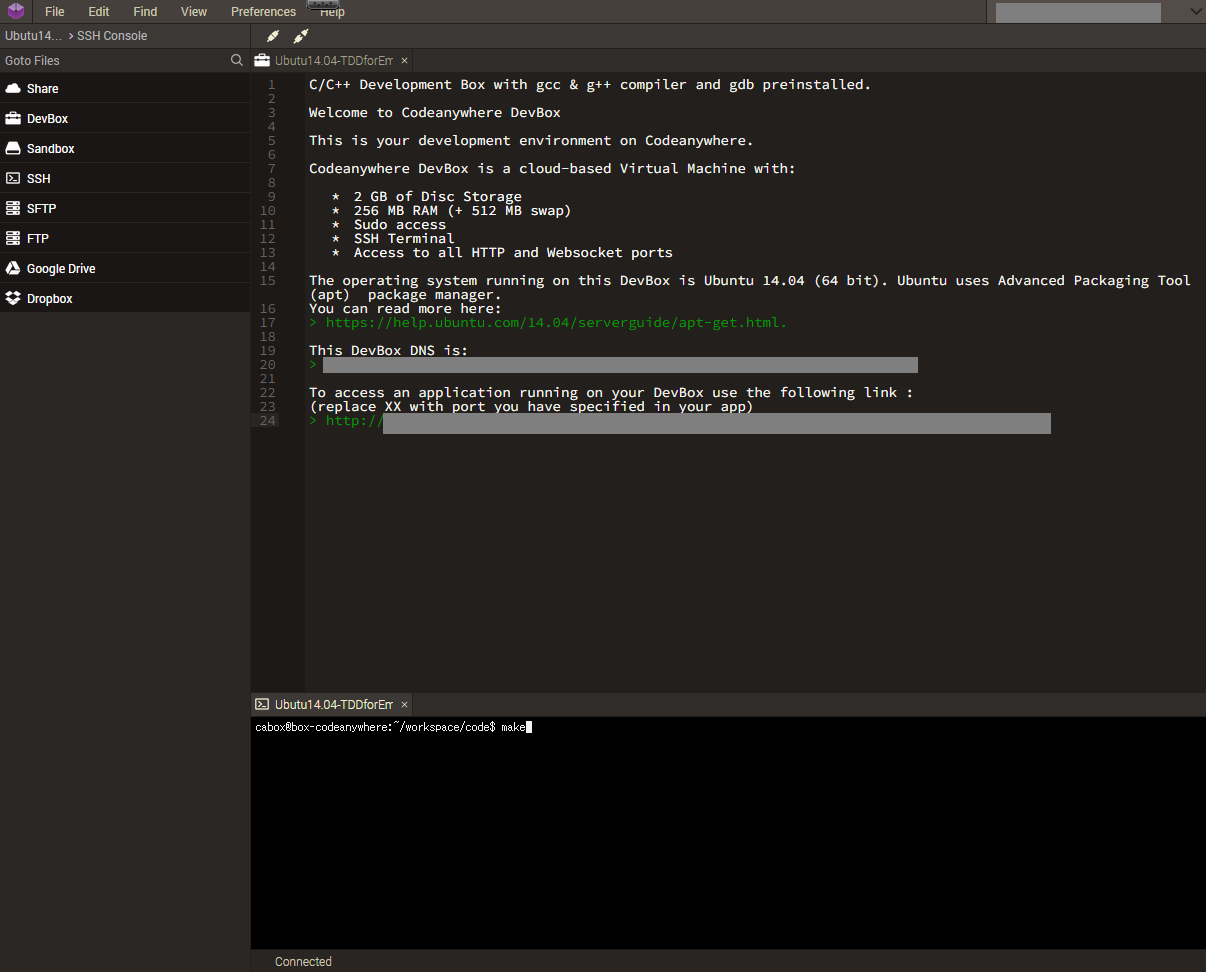
Task: Click the 'This DevBox DNS is:' line
Action: coord(388,351)
